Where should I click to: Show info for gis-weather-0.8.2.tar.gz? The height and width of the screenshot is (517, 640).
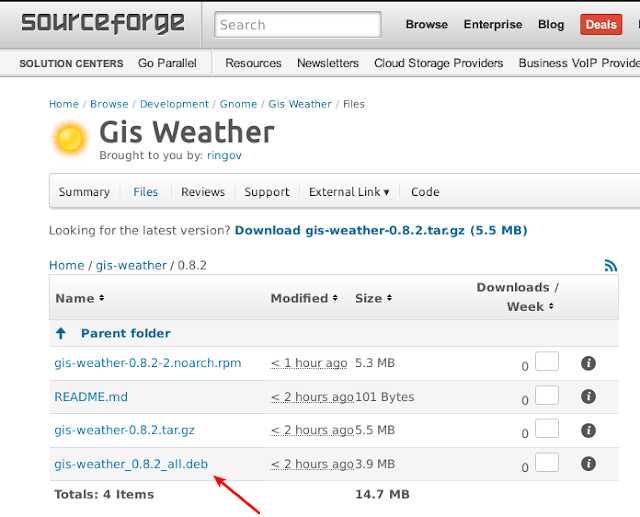coord(588,430)
